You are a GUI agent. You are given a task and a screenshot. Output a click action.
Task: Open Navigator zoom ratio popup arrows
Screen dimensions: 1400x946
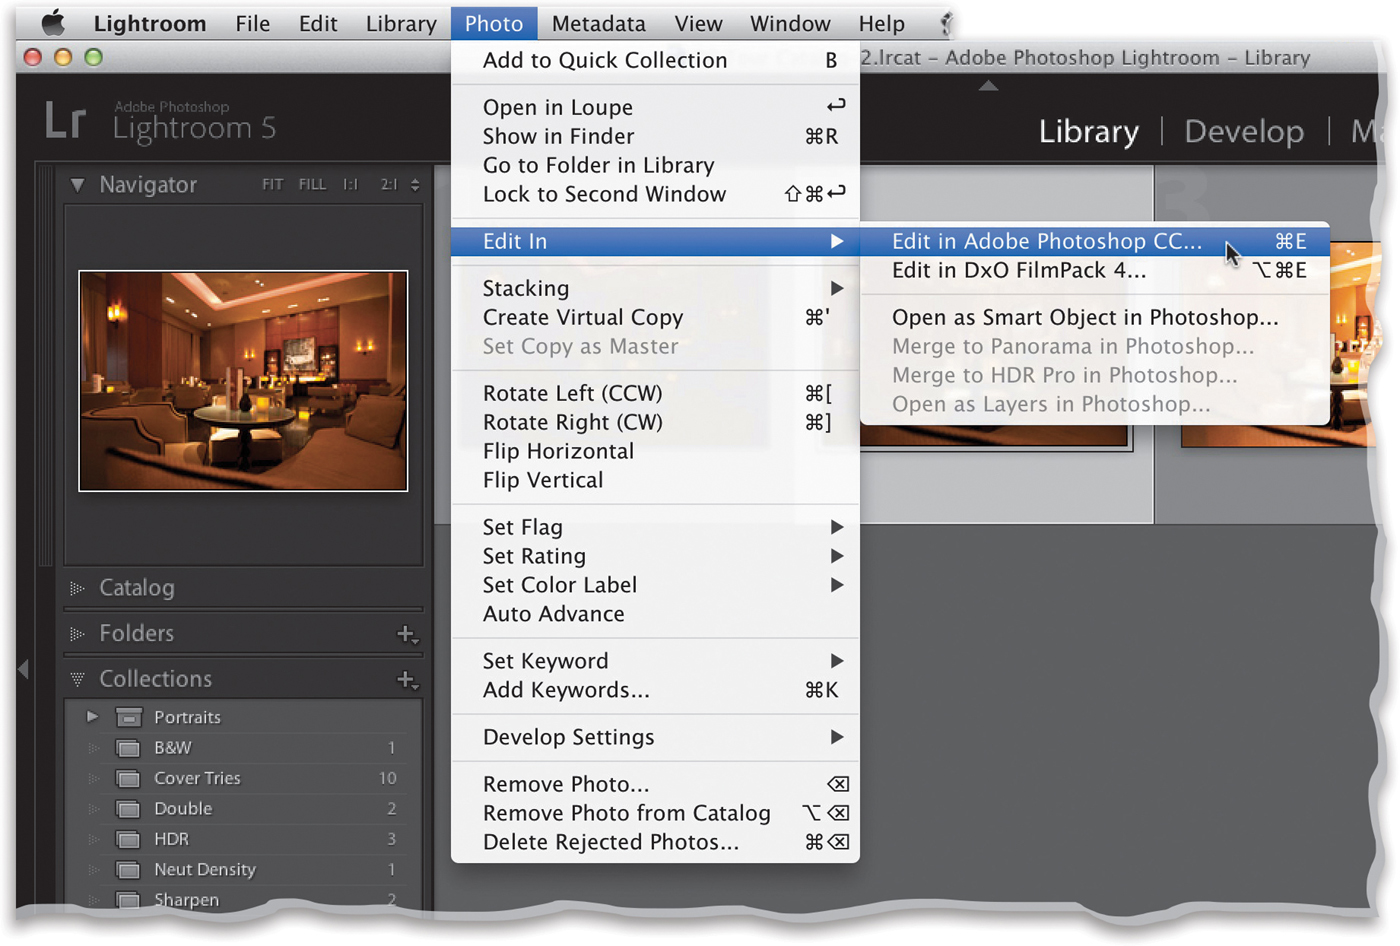415,185
